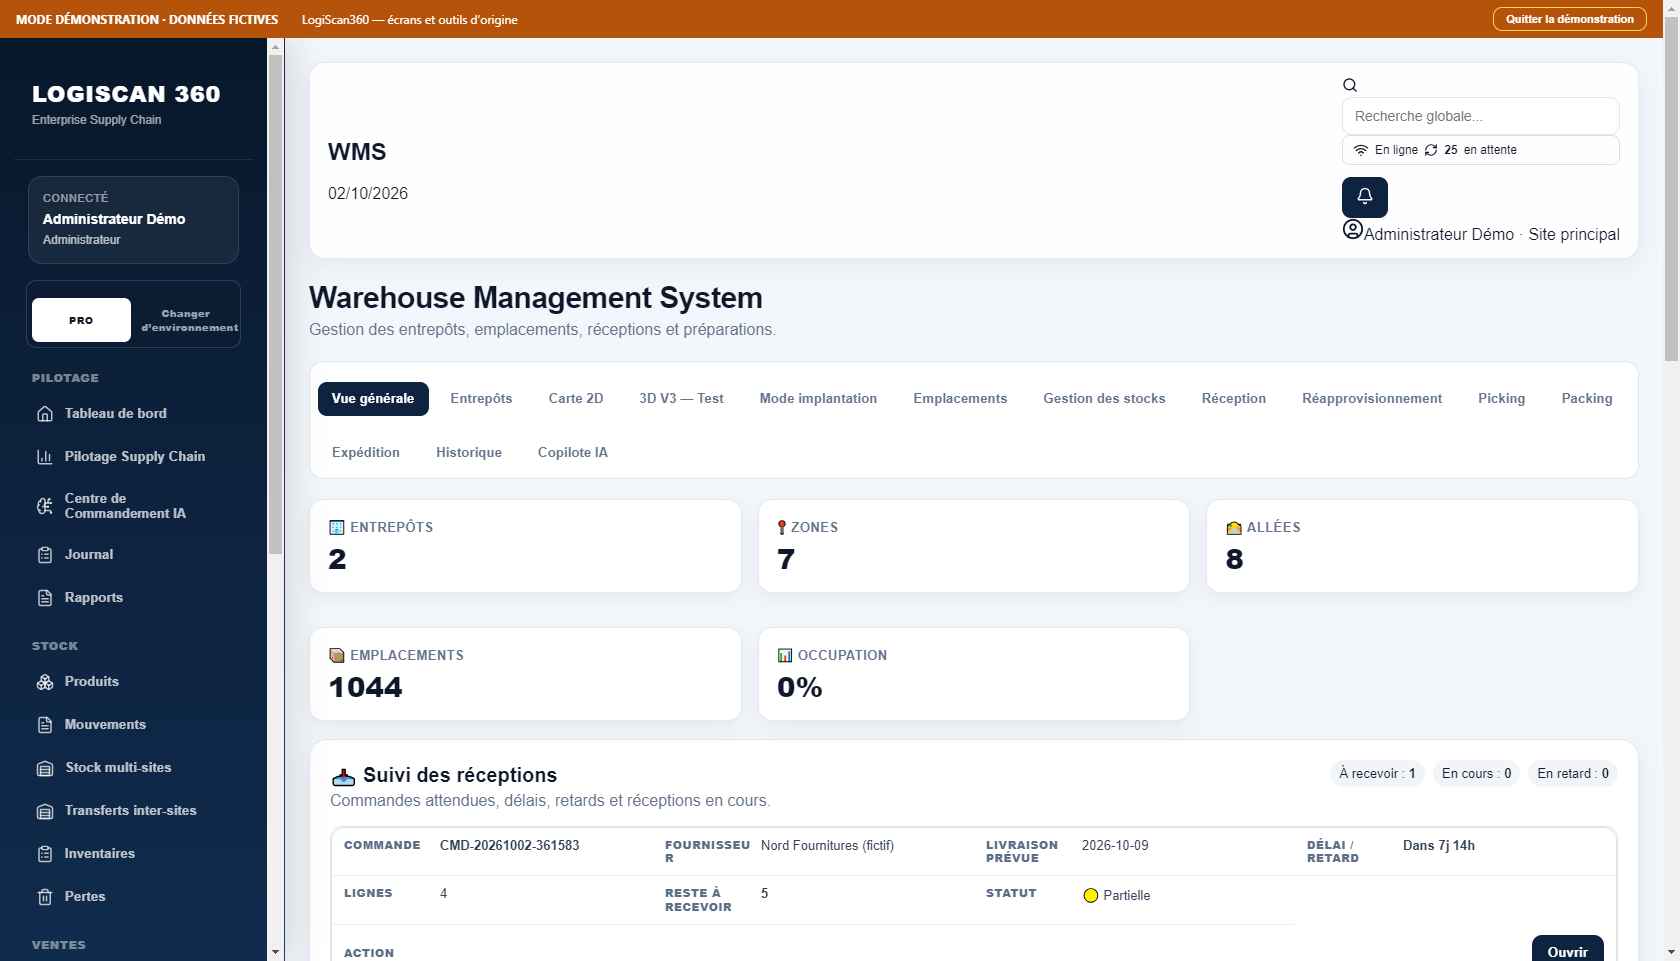Open the Réception tab
1680x961 pixels.
(1234, 398)
